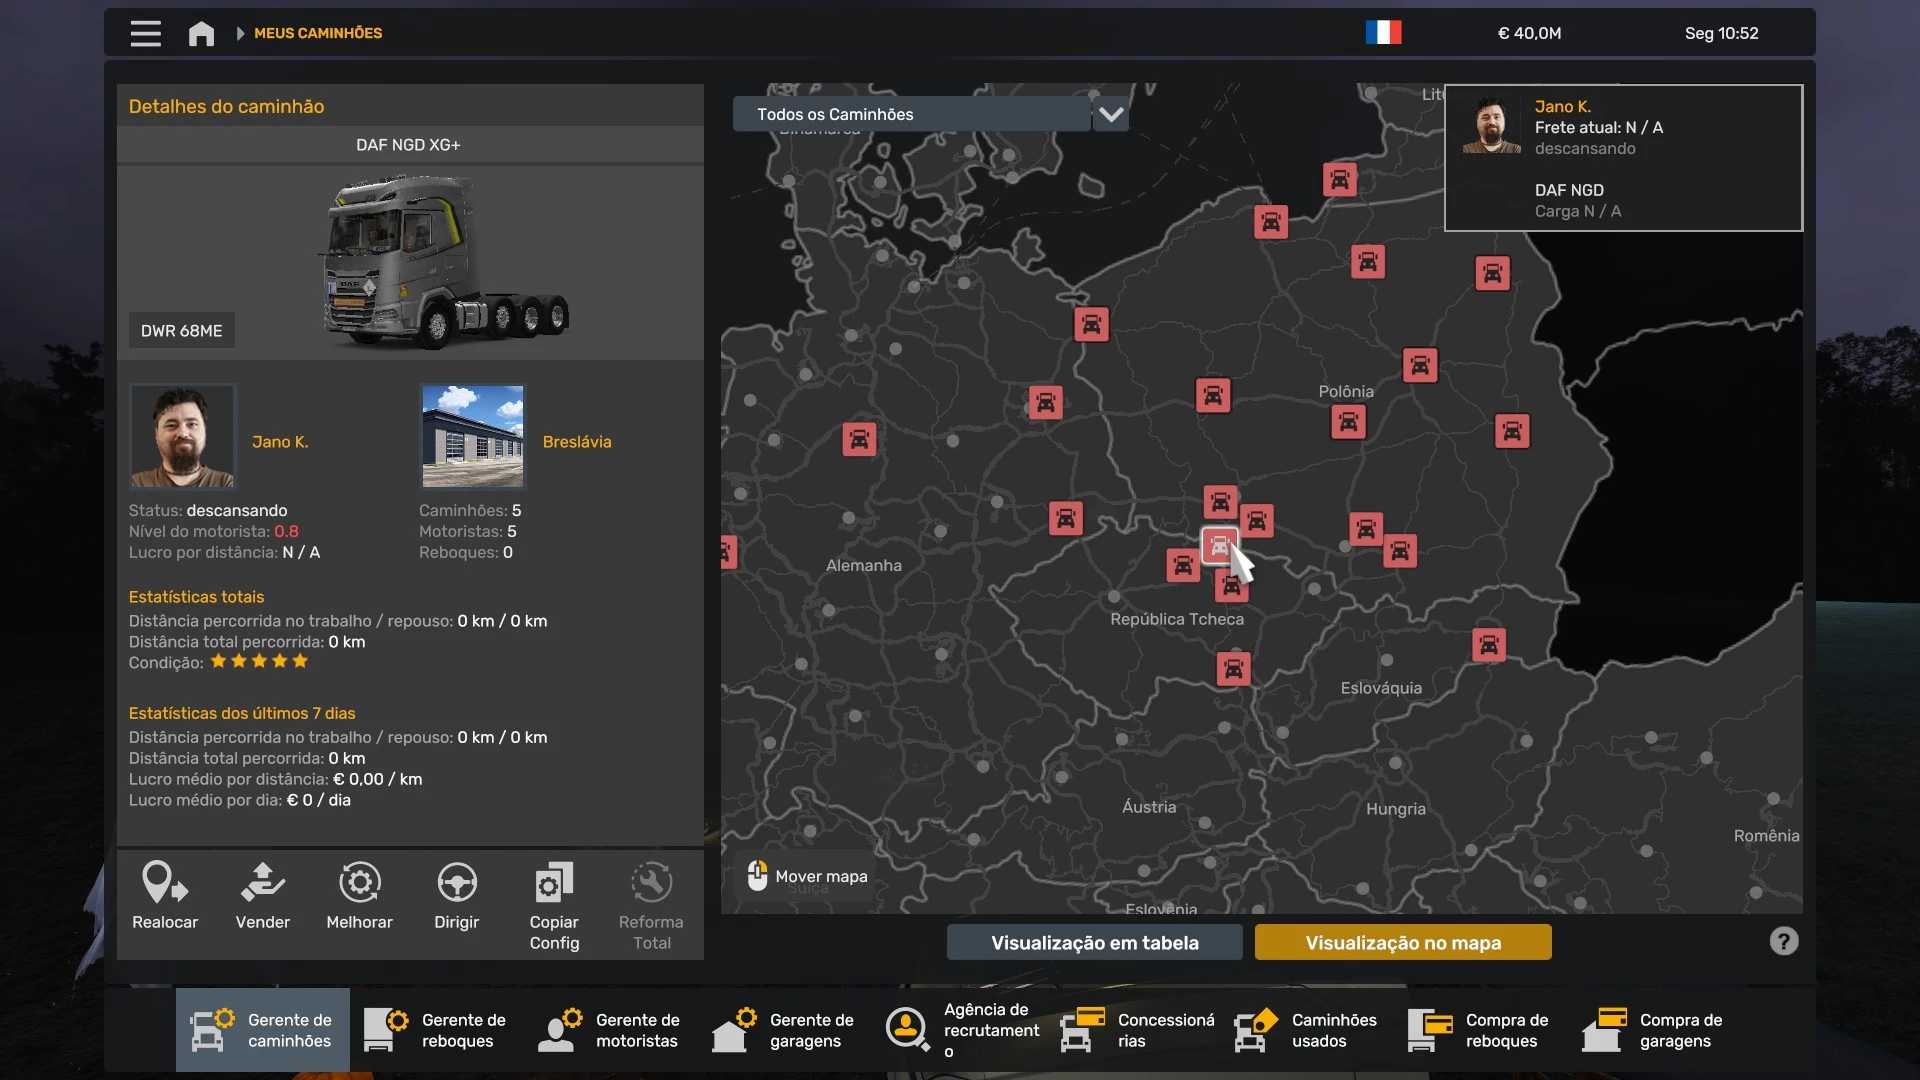Click the home icon in breadcrumb
The width and height of the screenshot is (1920, 1080).
[201, 33]
